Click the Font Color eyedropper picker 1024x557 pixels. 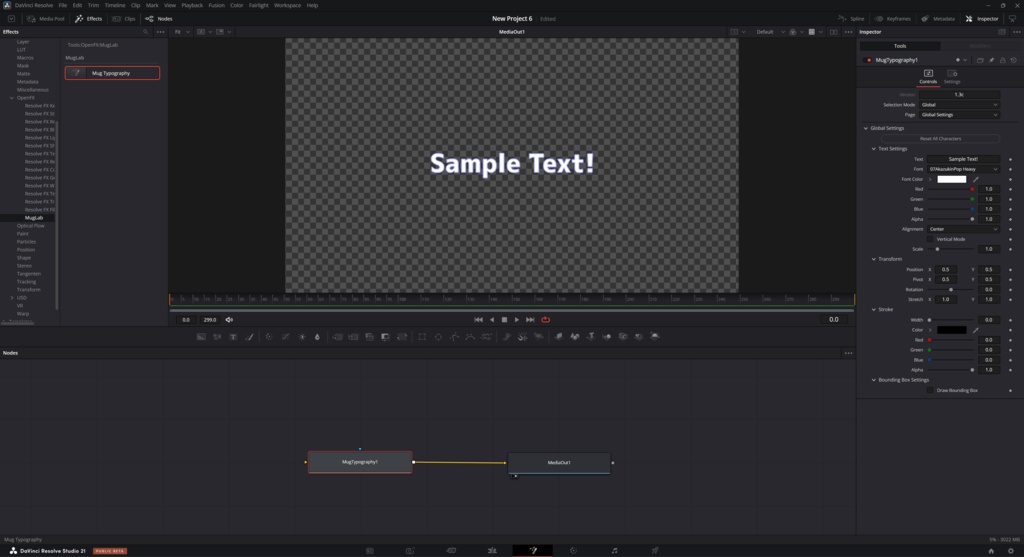tap(976, 180)
